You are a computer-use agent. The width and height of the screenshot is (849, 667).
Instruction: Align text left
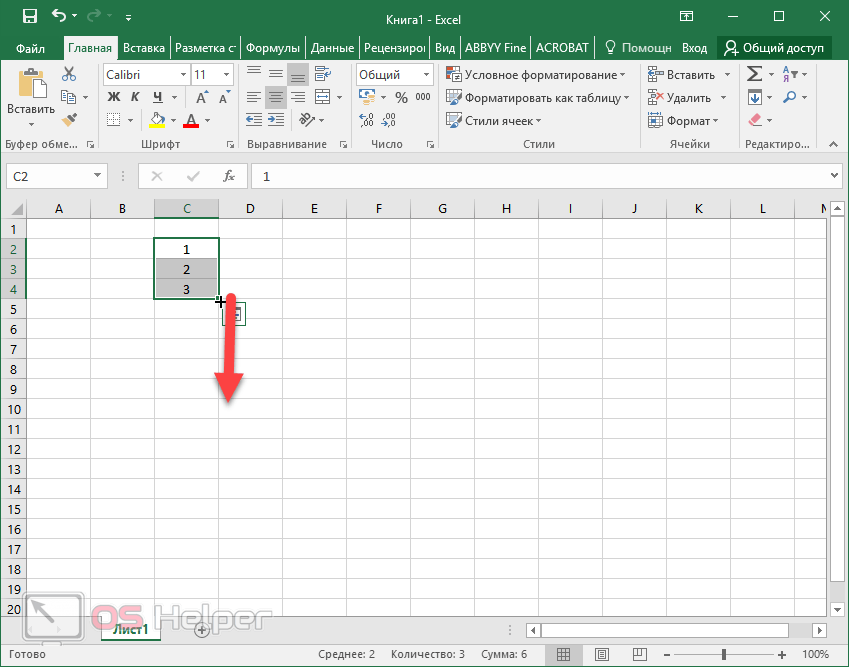pos(254,97)
